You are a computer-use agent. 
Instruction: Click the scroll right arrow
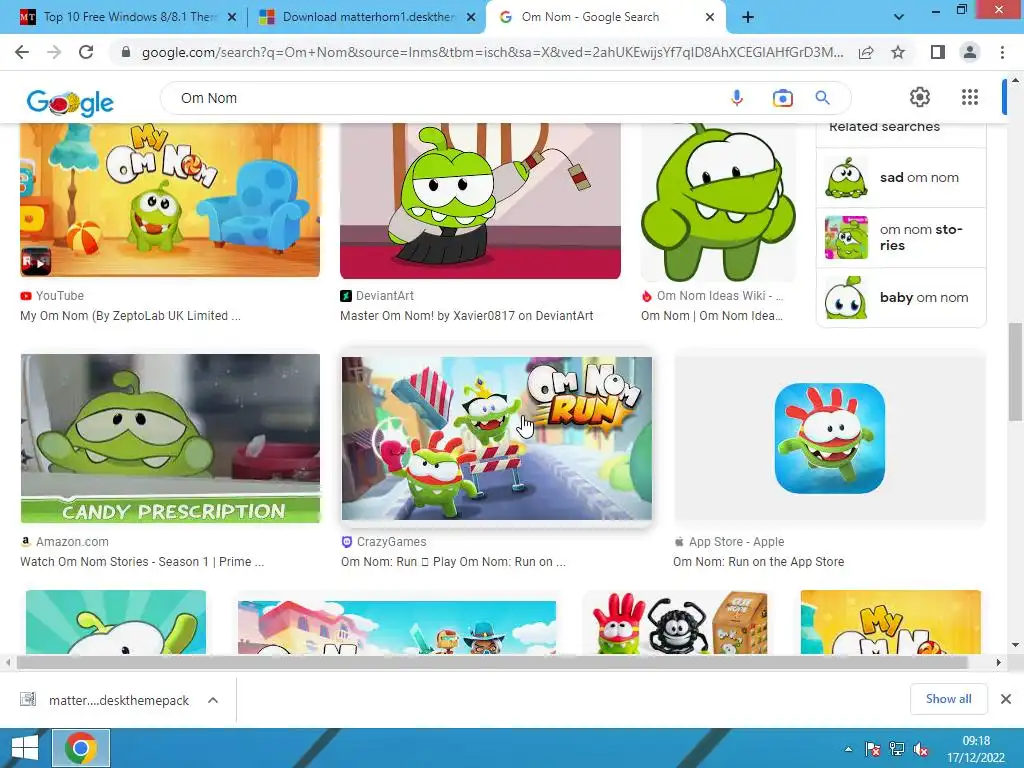point(999,662)
